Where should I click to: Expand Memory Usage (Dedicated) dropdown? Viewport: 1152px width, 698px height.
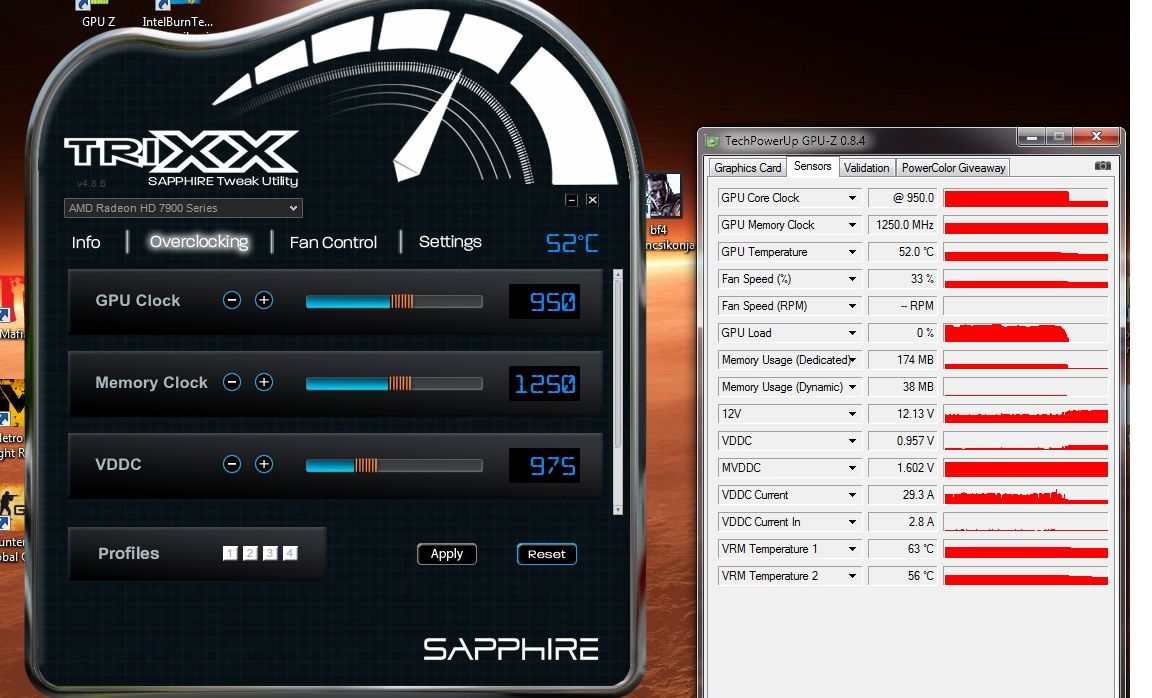(852, 360)
